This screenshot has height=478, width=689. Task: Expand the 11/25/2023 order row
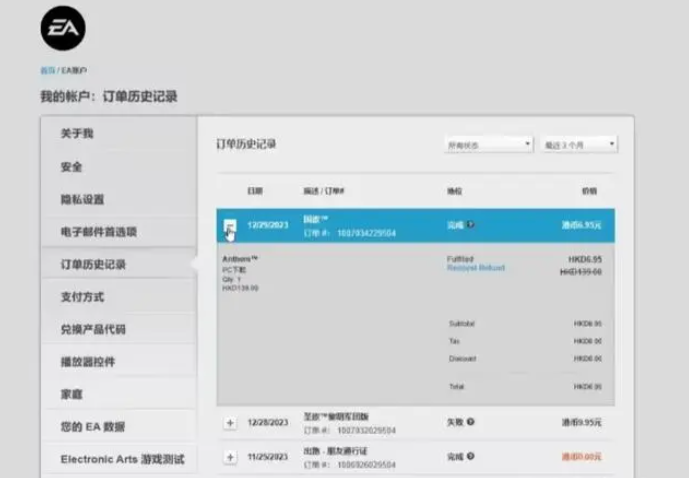pyautogui.click(x=230, y=457)
